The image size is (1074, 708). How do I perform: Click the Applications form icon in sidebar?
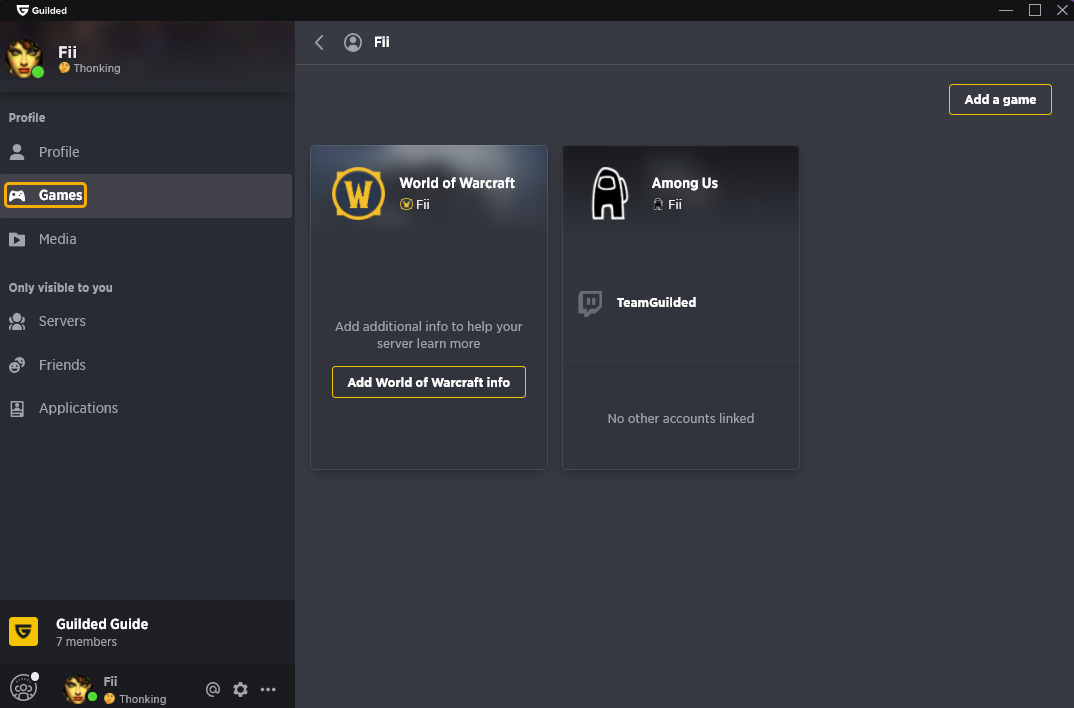(17, 409)
